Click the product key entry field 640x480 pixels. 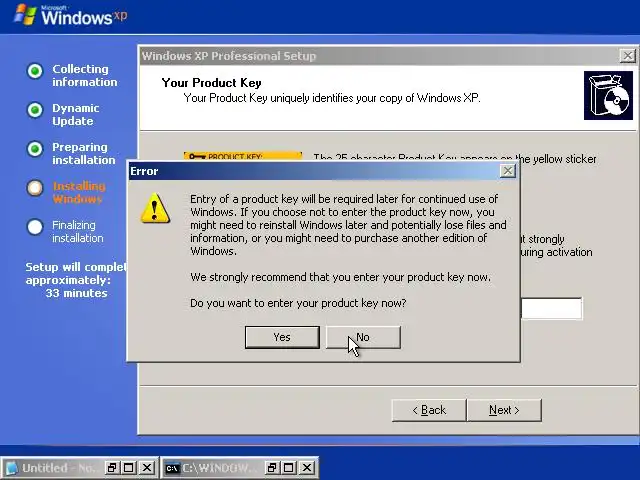coord(551,308)
